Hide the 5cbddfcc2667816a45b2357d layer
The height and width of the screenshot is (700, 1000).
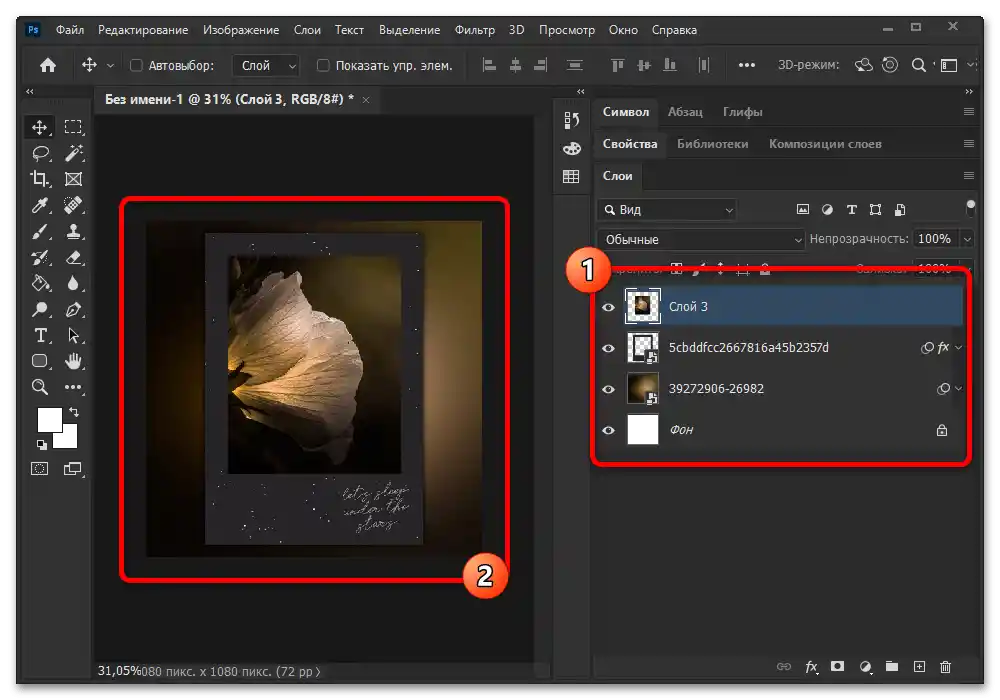(608, 348)
